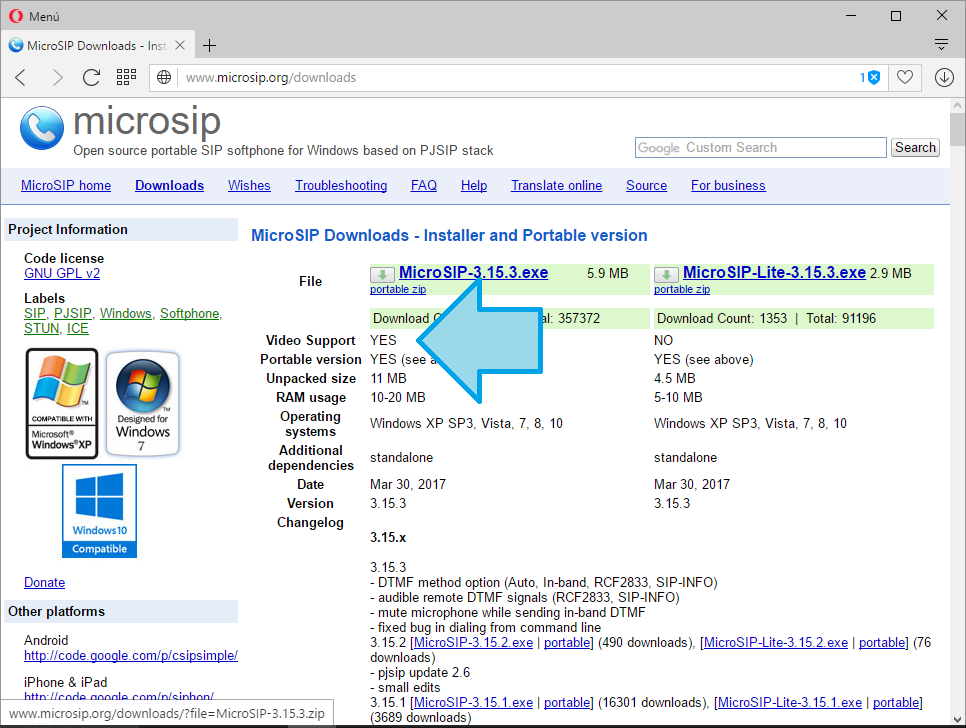This screenshot has height=728, width=966.
Task: Focus the Google Custom Search field
Action: click(x=760, y=148)
